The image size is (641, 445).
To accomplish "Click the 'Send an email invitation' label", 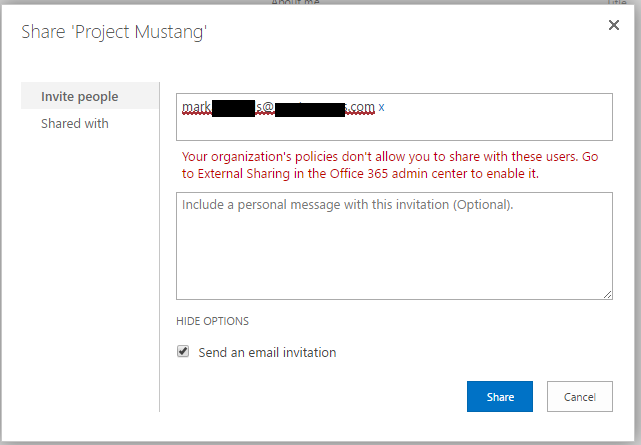I will pyautogui.click(x=267, y=352).
